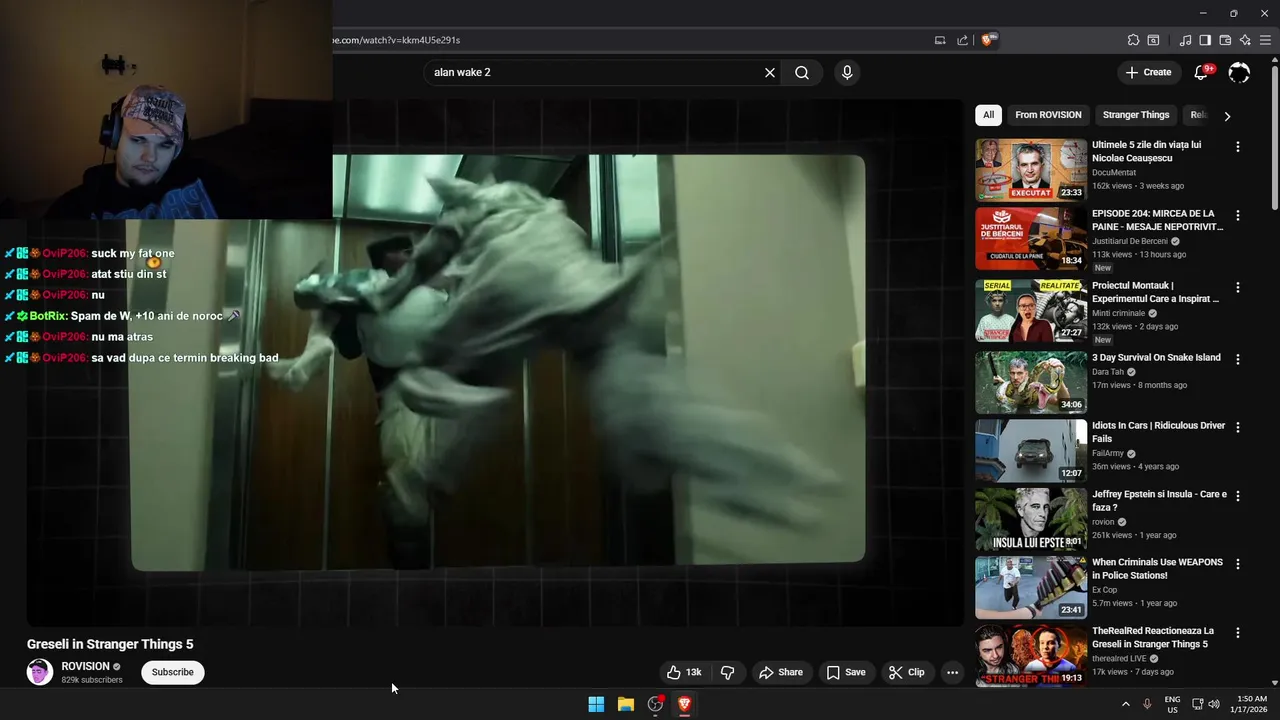Screen dimensions: 1280x720
Task: Dislike the video with thumbs-down
Action: [728, 672]
